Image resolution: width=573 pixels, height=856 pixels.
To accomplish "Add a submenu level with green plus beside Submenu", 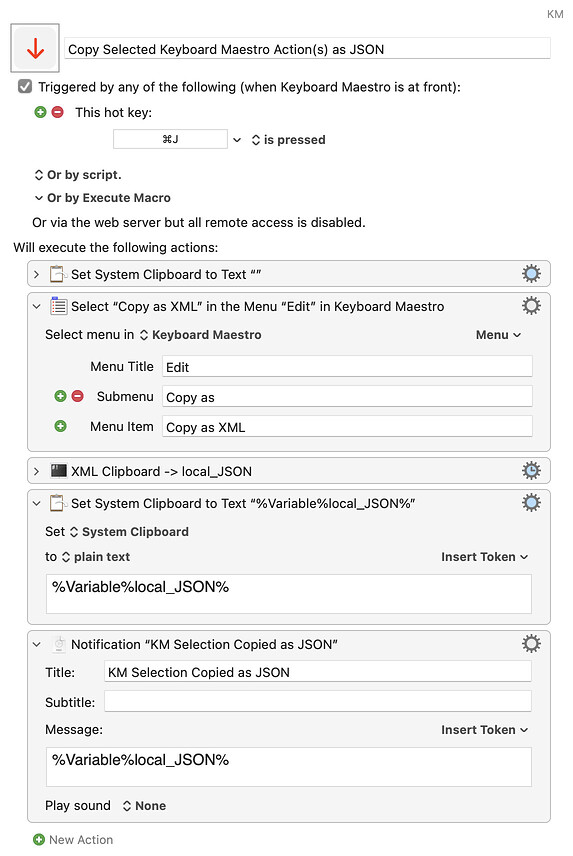I will [x=61, y=396].
